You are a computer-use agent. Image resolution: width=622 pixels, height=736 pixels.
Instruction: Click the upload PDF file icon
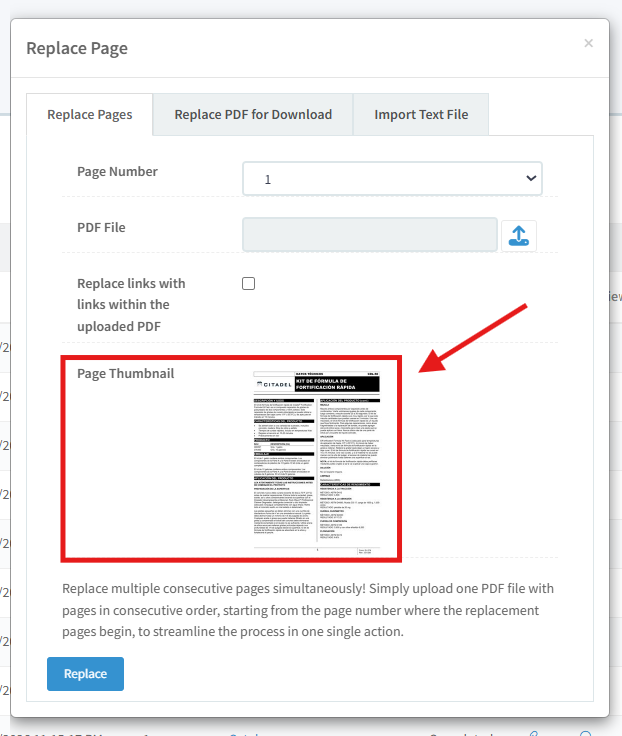coord(518,236)
